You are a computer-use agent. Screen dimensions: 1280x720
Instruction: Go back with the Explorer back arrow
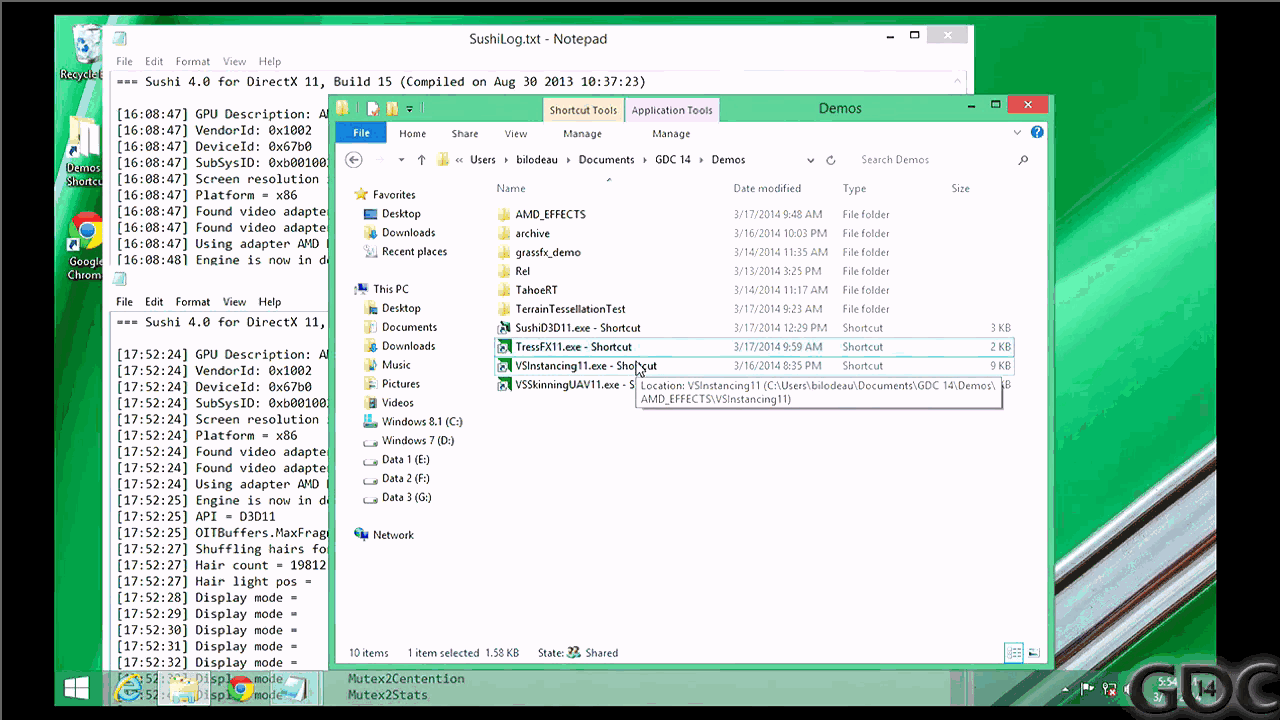[353, 160]
